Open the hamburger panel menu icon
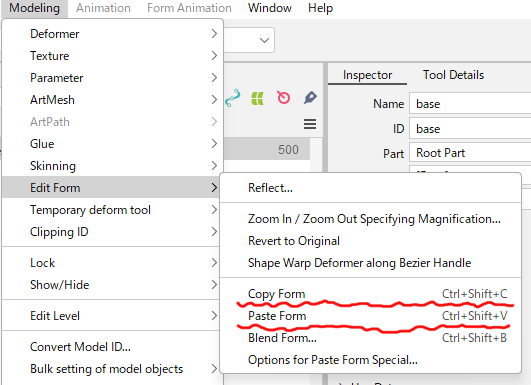The height and width of the screenshot is (385, 531). [x=310, y=124]
